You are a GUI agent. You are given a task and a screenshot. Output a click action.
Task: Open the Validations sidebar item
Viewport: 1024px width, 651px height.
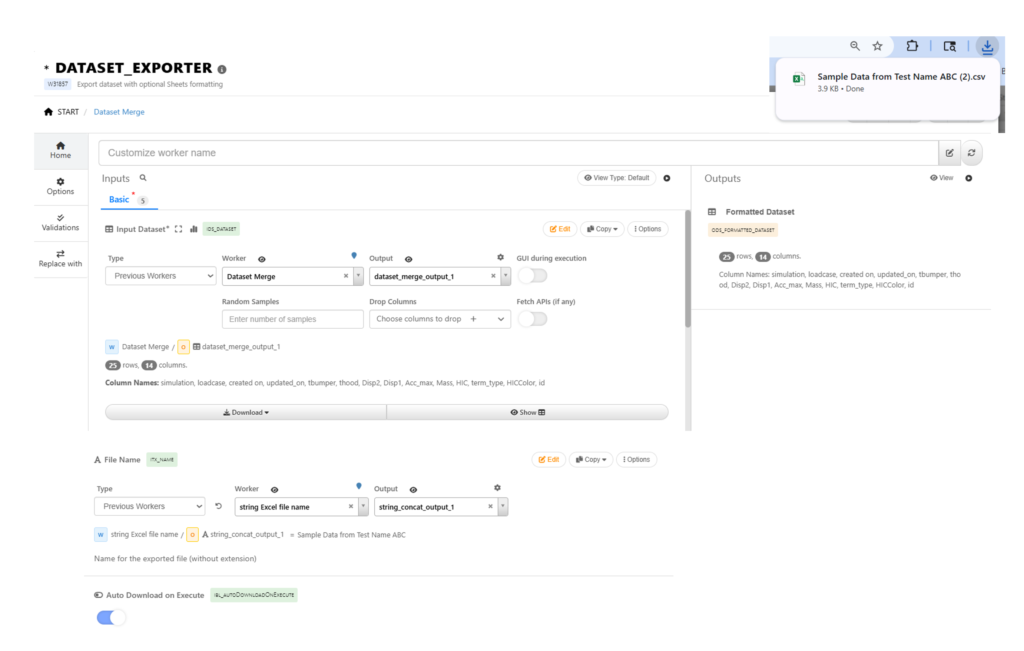coord(60,222)
